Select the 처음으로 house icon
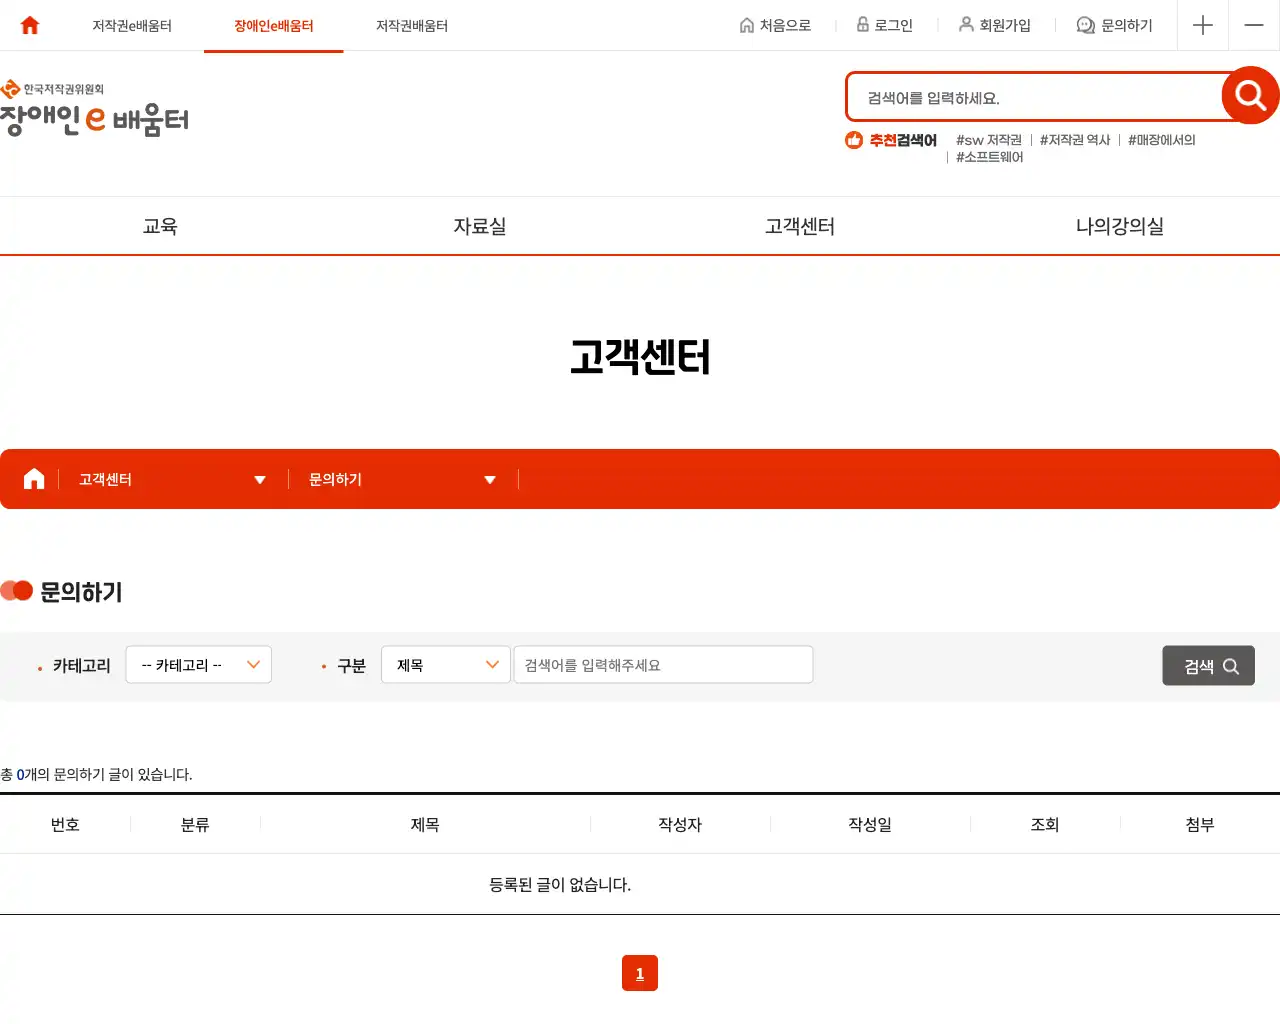This screenshot has height=1024, width=1280. tap(747, 25)
